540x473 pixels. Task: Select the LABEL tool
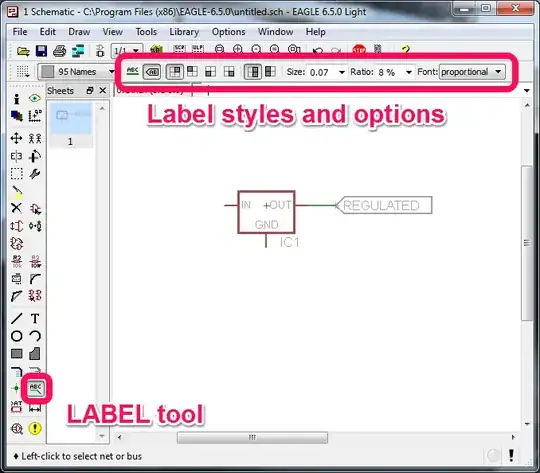point(36,389)
